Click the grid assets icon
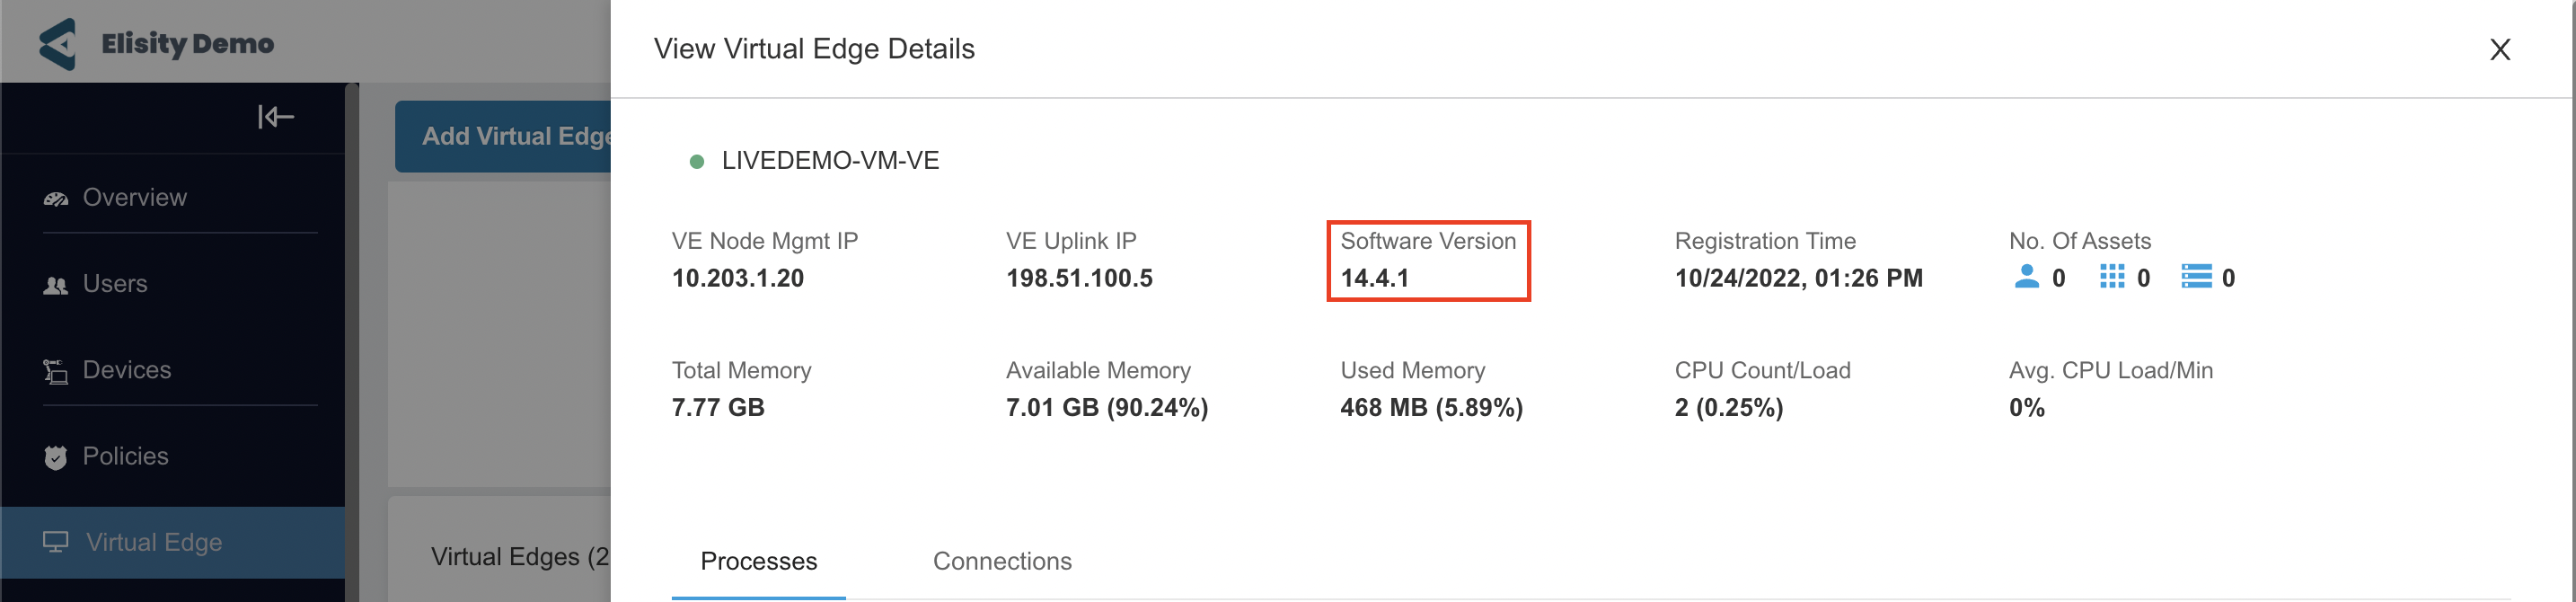2576x602 pixels. [x=2111, y=276]
